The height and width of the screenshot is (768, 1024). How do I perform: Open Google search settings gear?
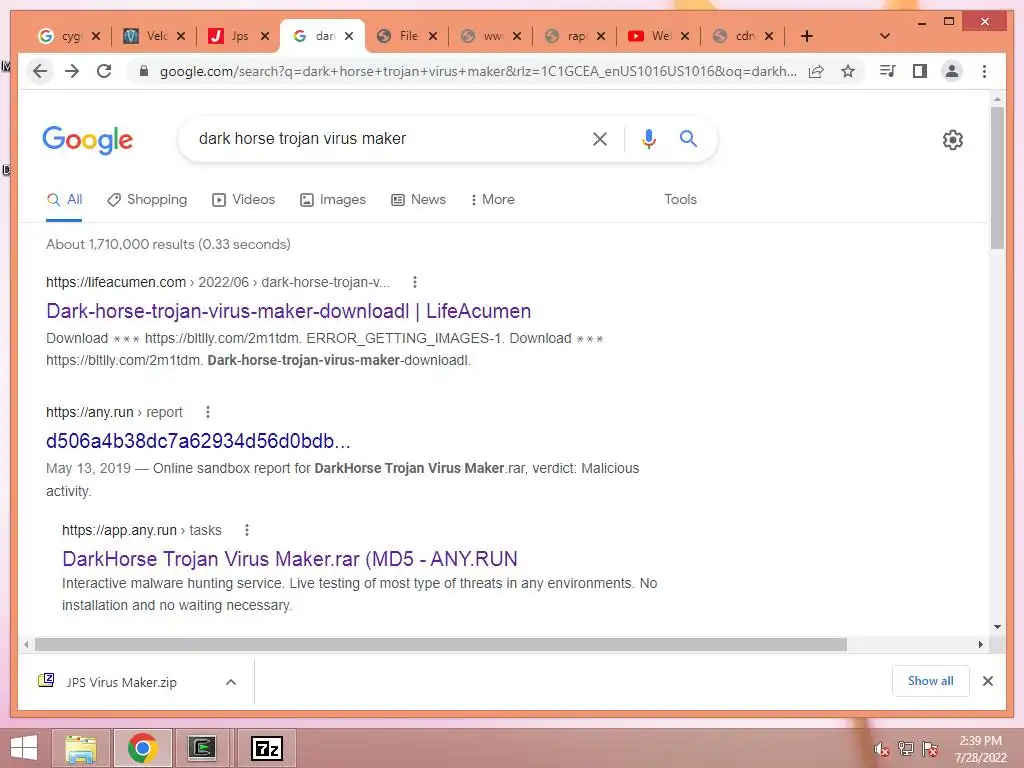(x=953, y=140)
